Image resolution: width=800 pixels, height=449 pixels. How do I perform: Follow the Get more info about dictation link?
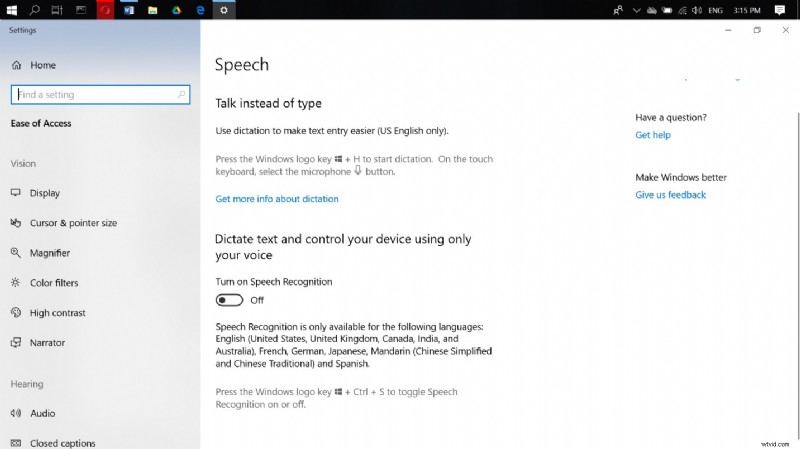(x=277, y=199)
